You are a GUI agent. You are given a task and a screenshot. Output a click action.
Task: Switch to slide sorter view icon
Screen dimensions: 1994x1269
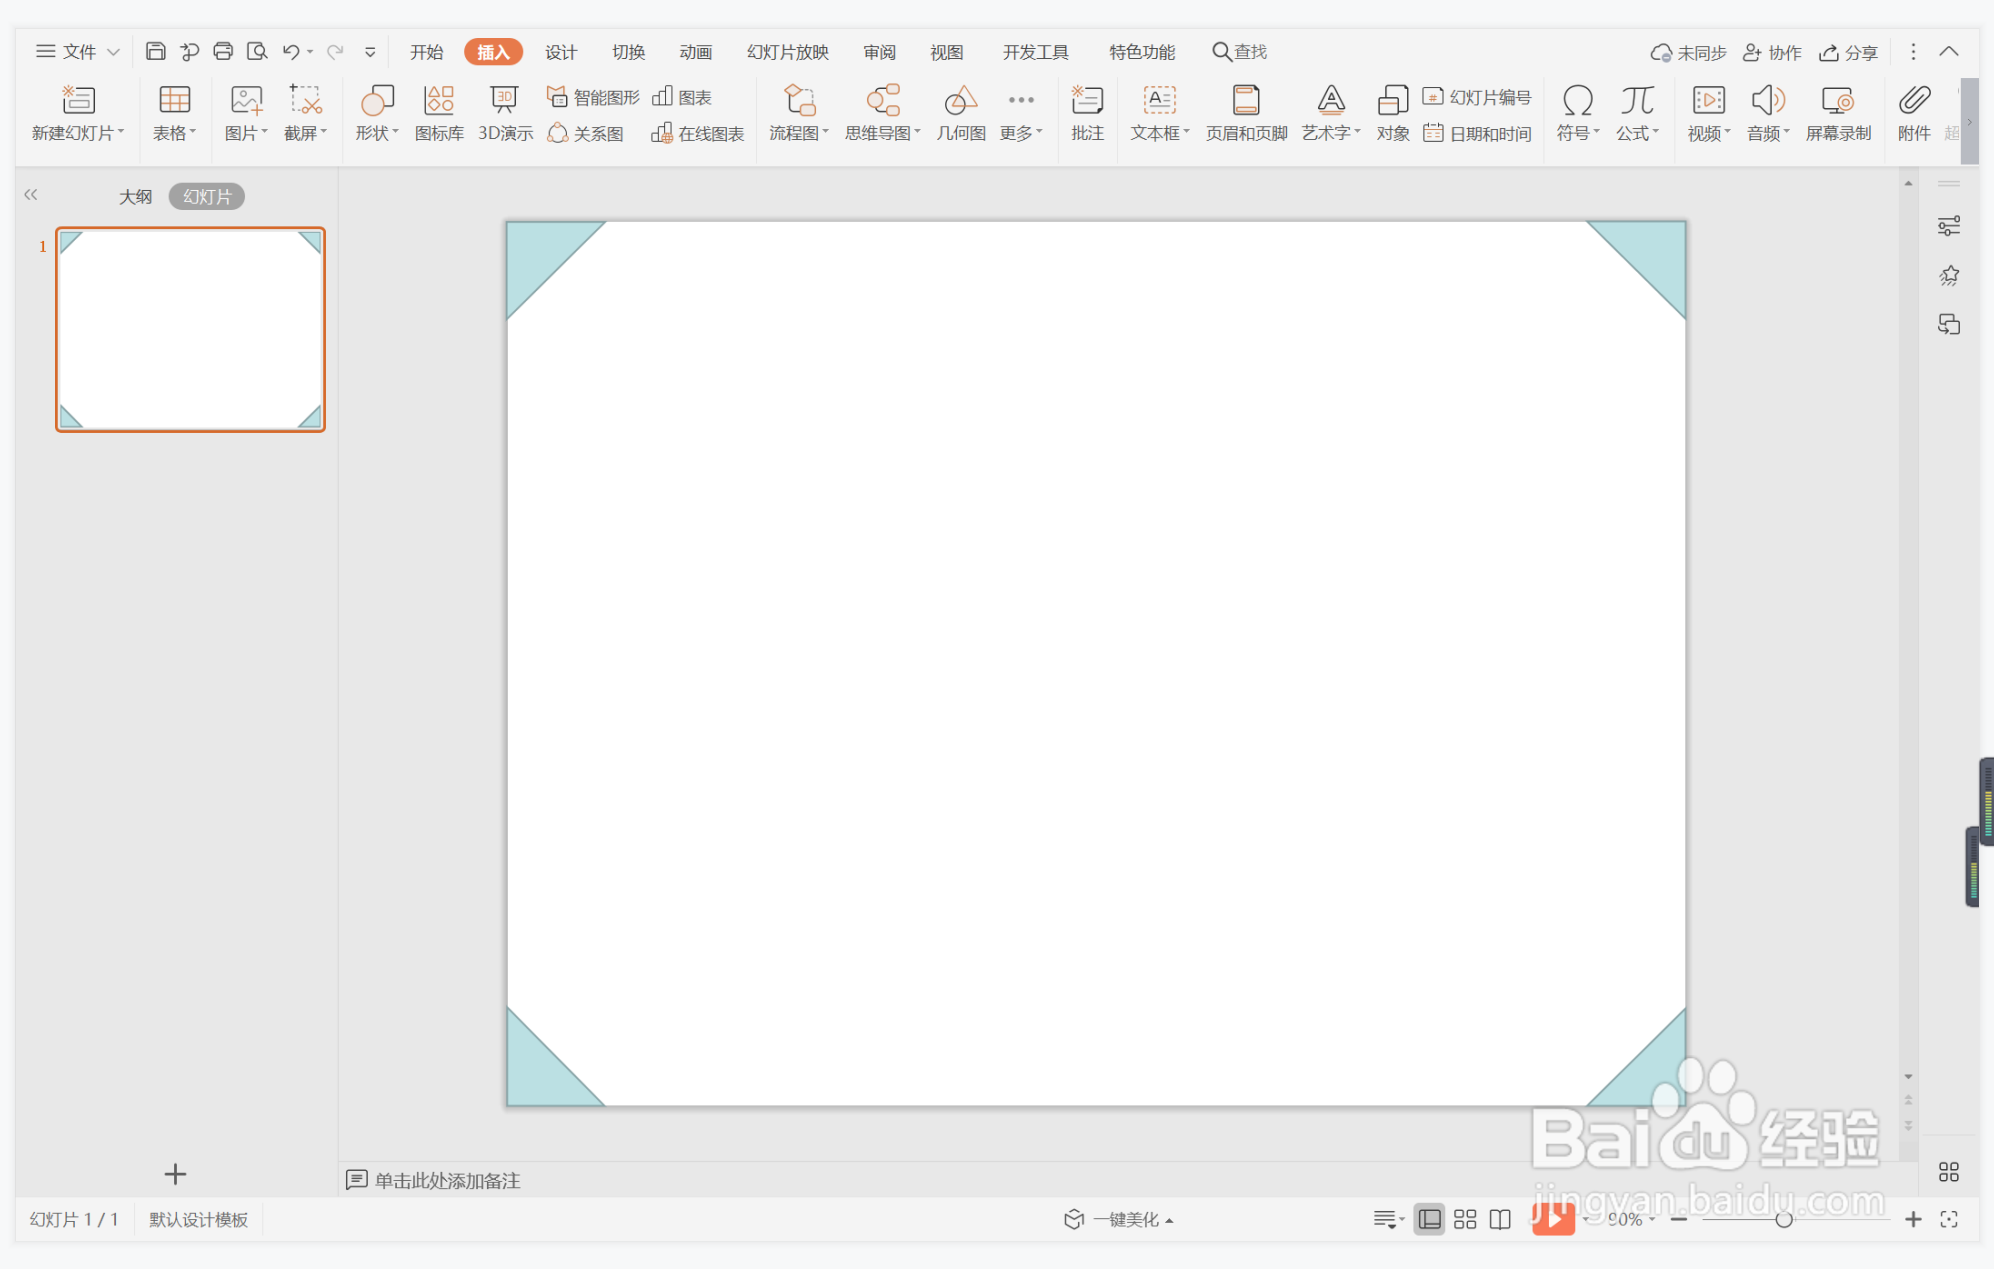[x=1465, y=1219]
